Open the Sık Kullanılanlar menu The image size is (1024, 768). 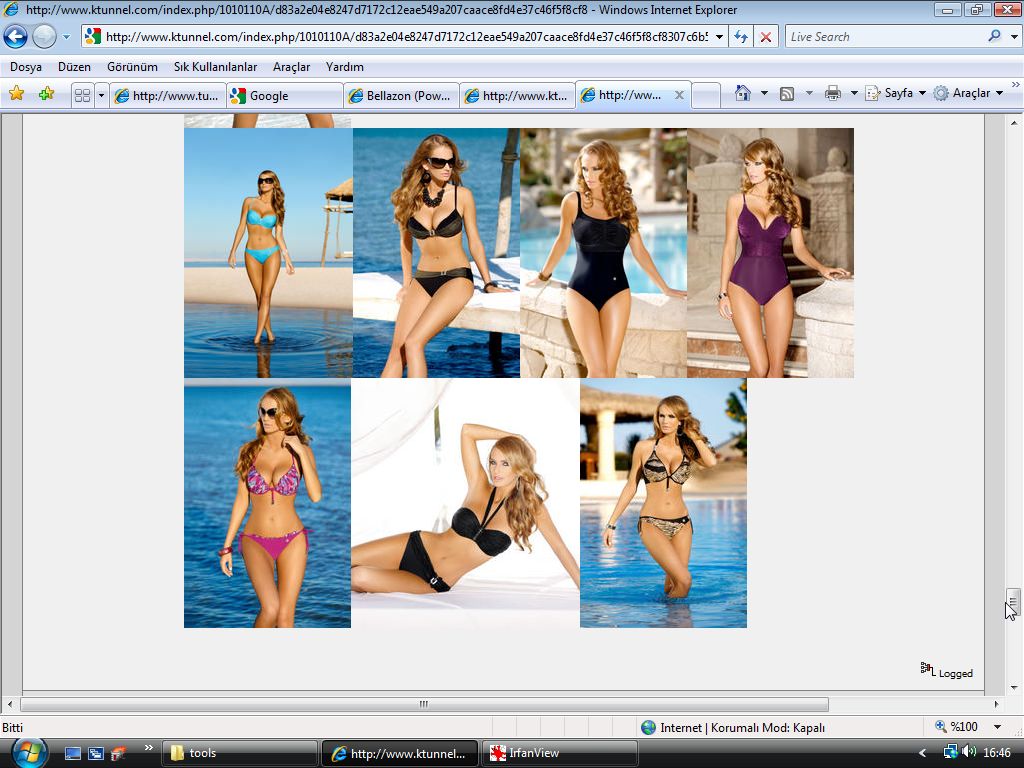pyautogui.click(x=215, y=67)
